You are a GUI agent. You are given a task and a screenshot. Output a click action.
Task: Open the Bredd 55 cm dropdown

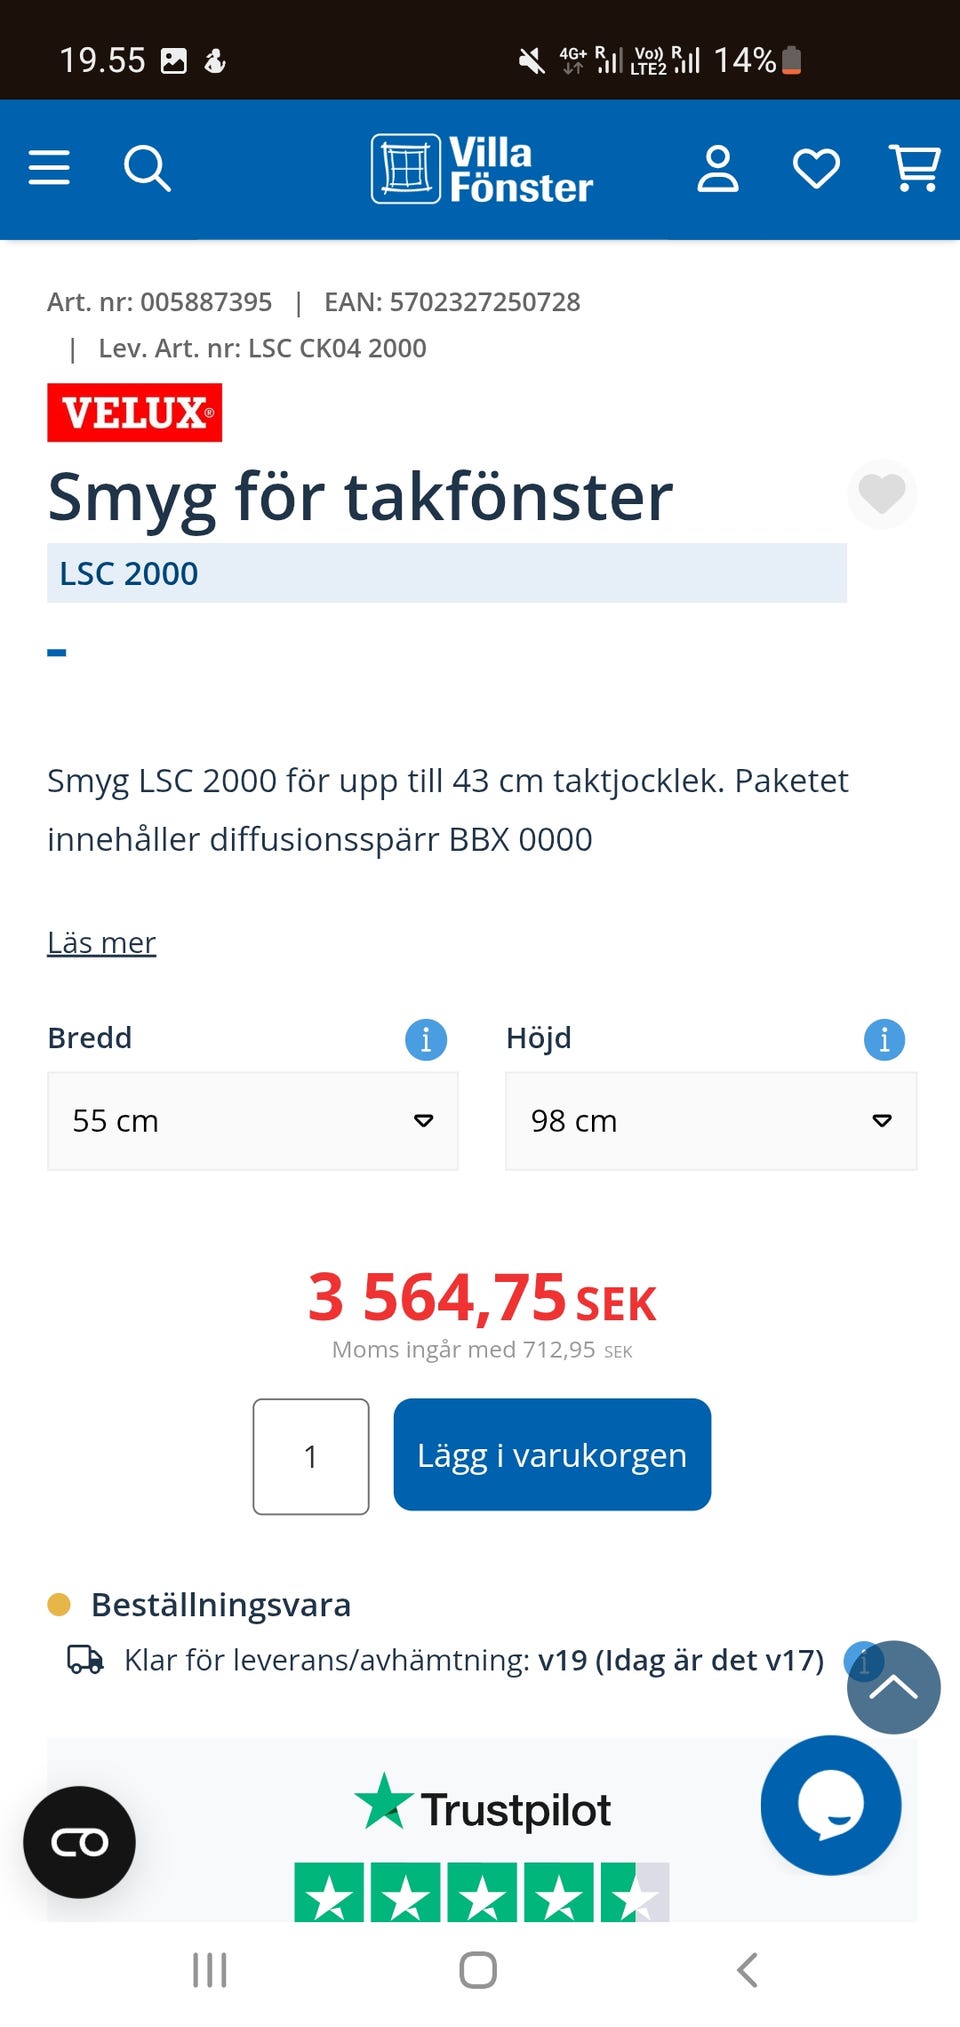click(252, 1121)
